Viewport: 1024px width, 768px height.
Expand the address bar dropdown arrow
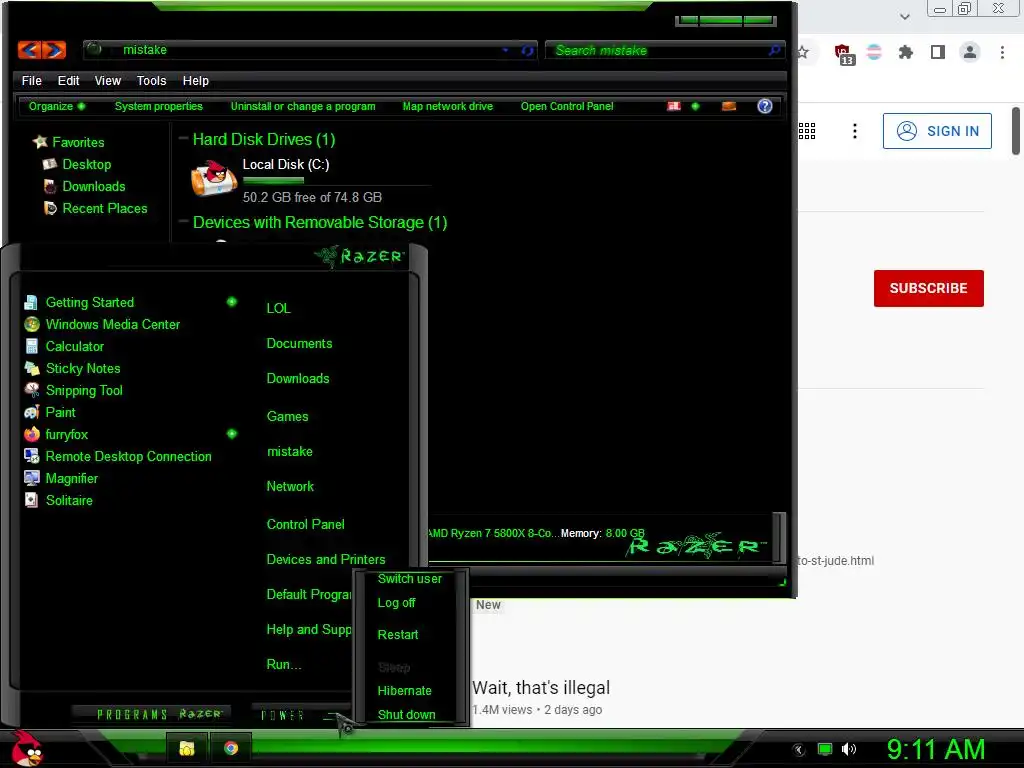coord(505,50)
